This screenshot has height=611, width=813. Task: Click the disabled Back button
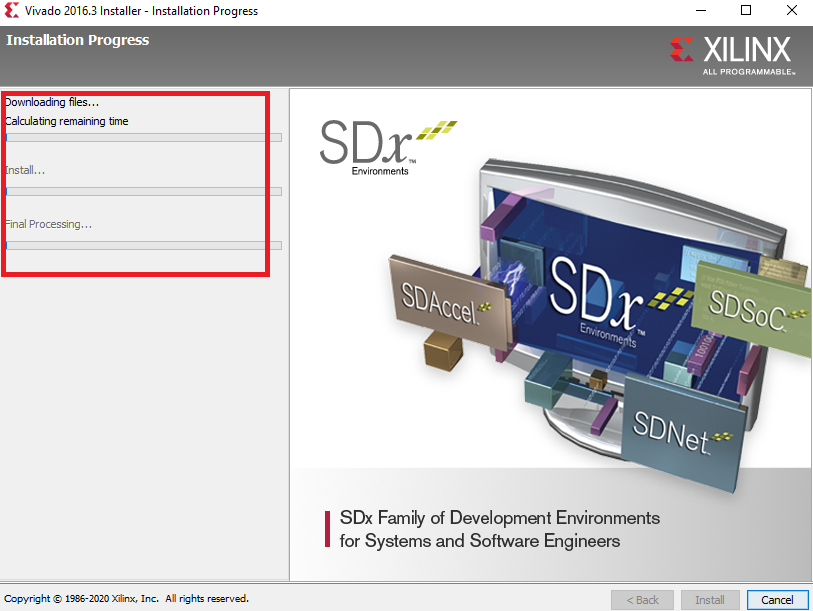click(x=642, y=600)
